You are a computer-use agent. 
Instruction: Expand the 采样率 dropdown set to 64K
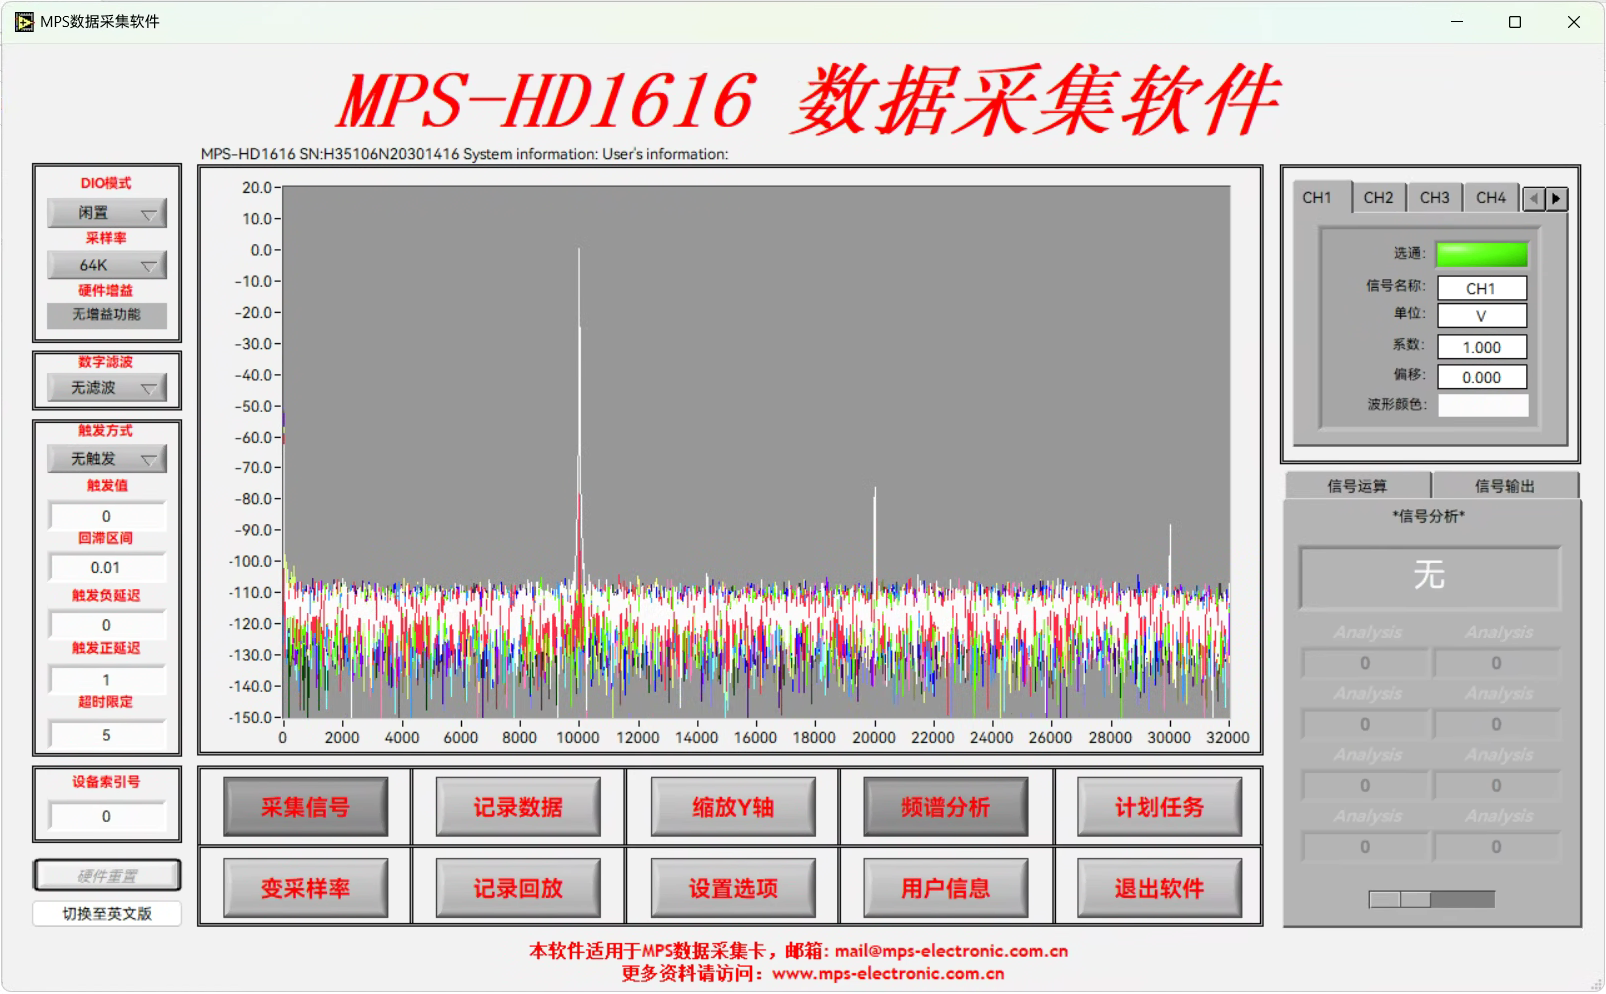[x=107, y=265]
